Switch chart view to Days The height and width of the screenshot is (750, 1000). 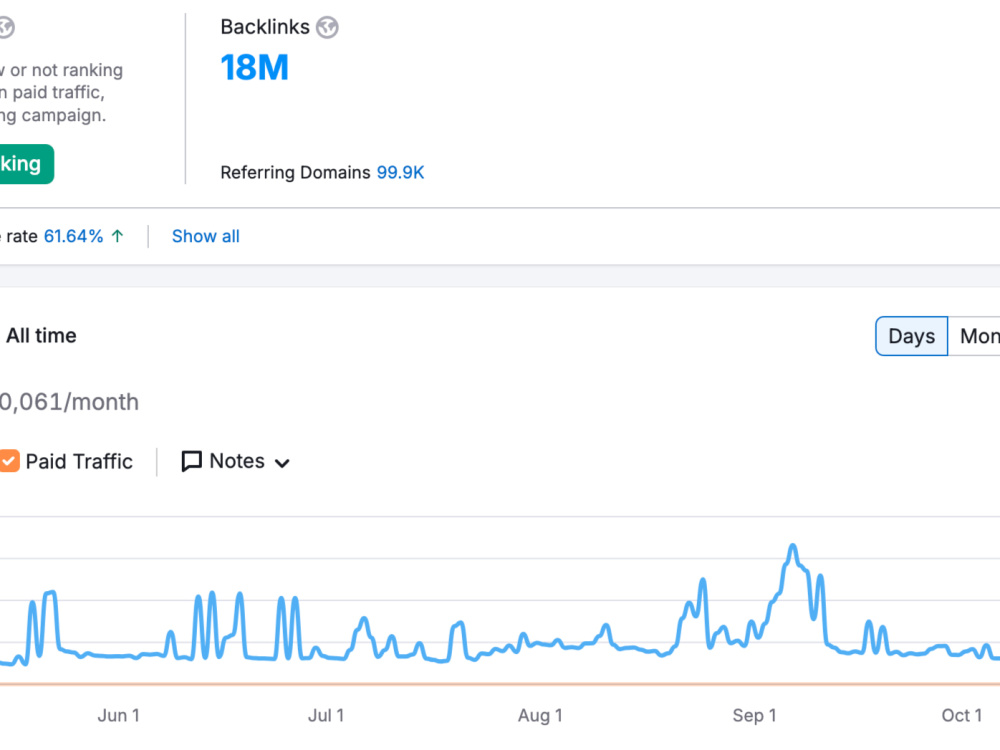911,336
